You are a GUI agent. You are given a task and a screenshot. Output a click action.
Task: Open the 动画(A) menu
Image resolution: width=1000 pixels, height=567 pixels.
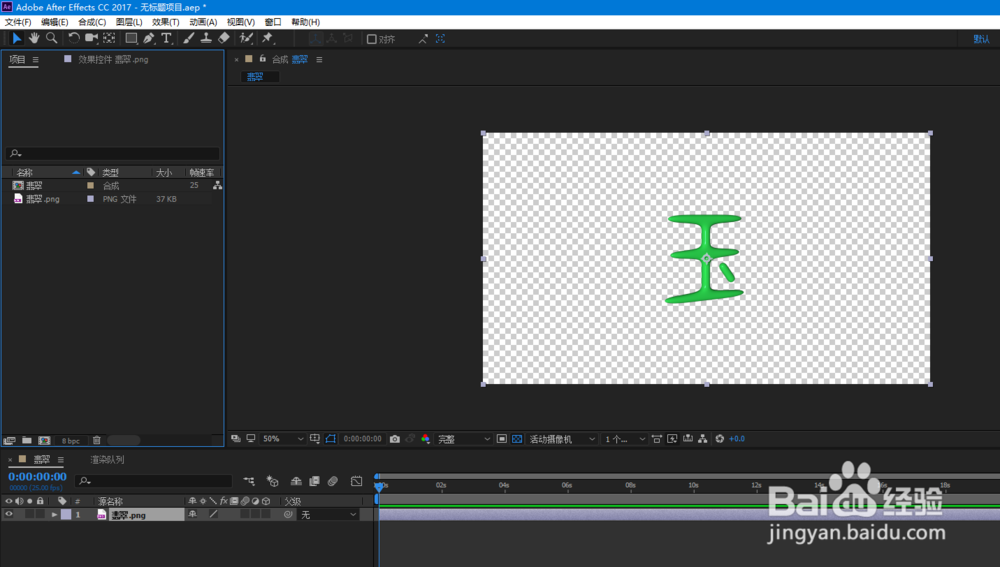point(203,22)
